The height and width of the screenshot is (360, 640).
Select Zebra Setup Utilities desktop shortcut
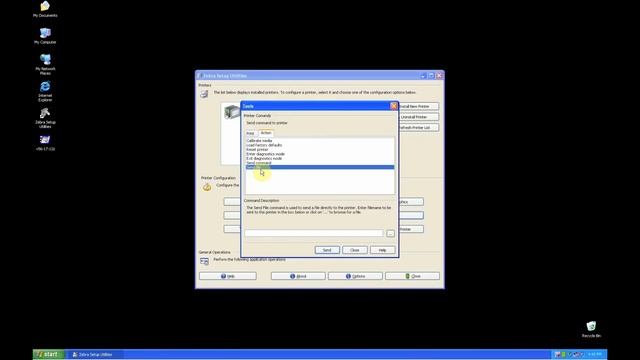[45, 118]
